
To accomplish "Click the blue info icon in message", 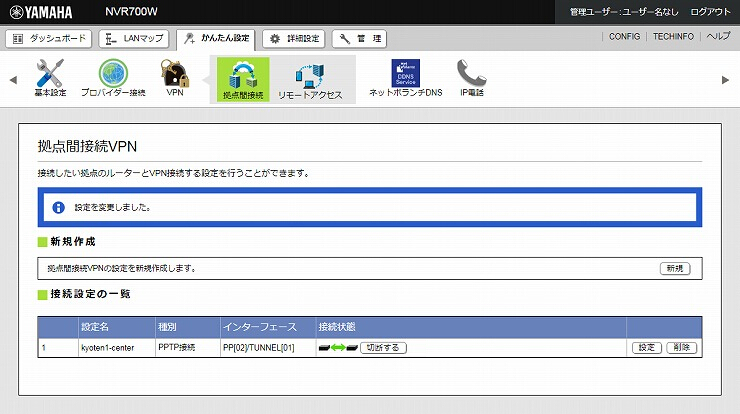I will [59, 207].
